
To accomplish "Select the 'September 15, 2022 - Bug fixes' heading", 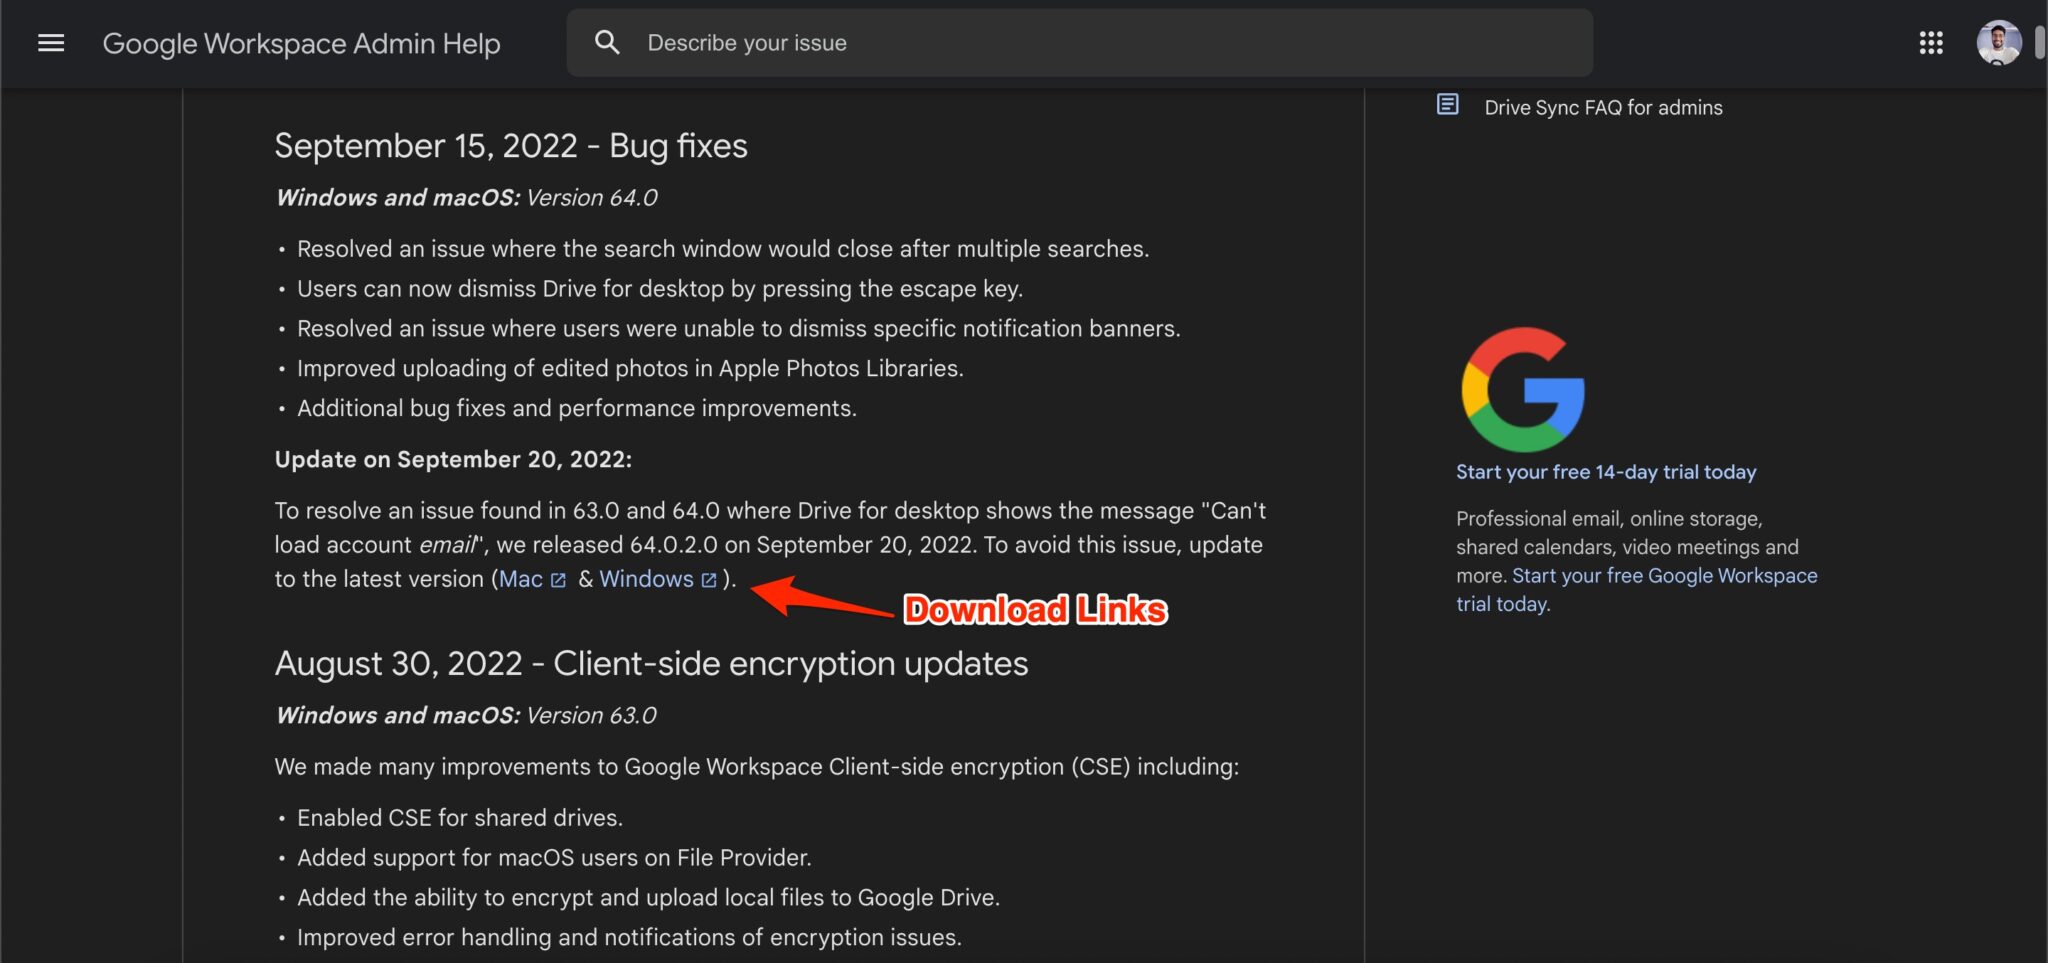I will [510, 145].
